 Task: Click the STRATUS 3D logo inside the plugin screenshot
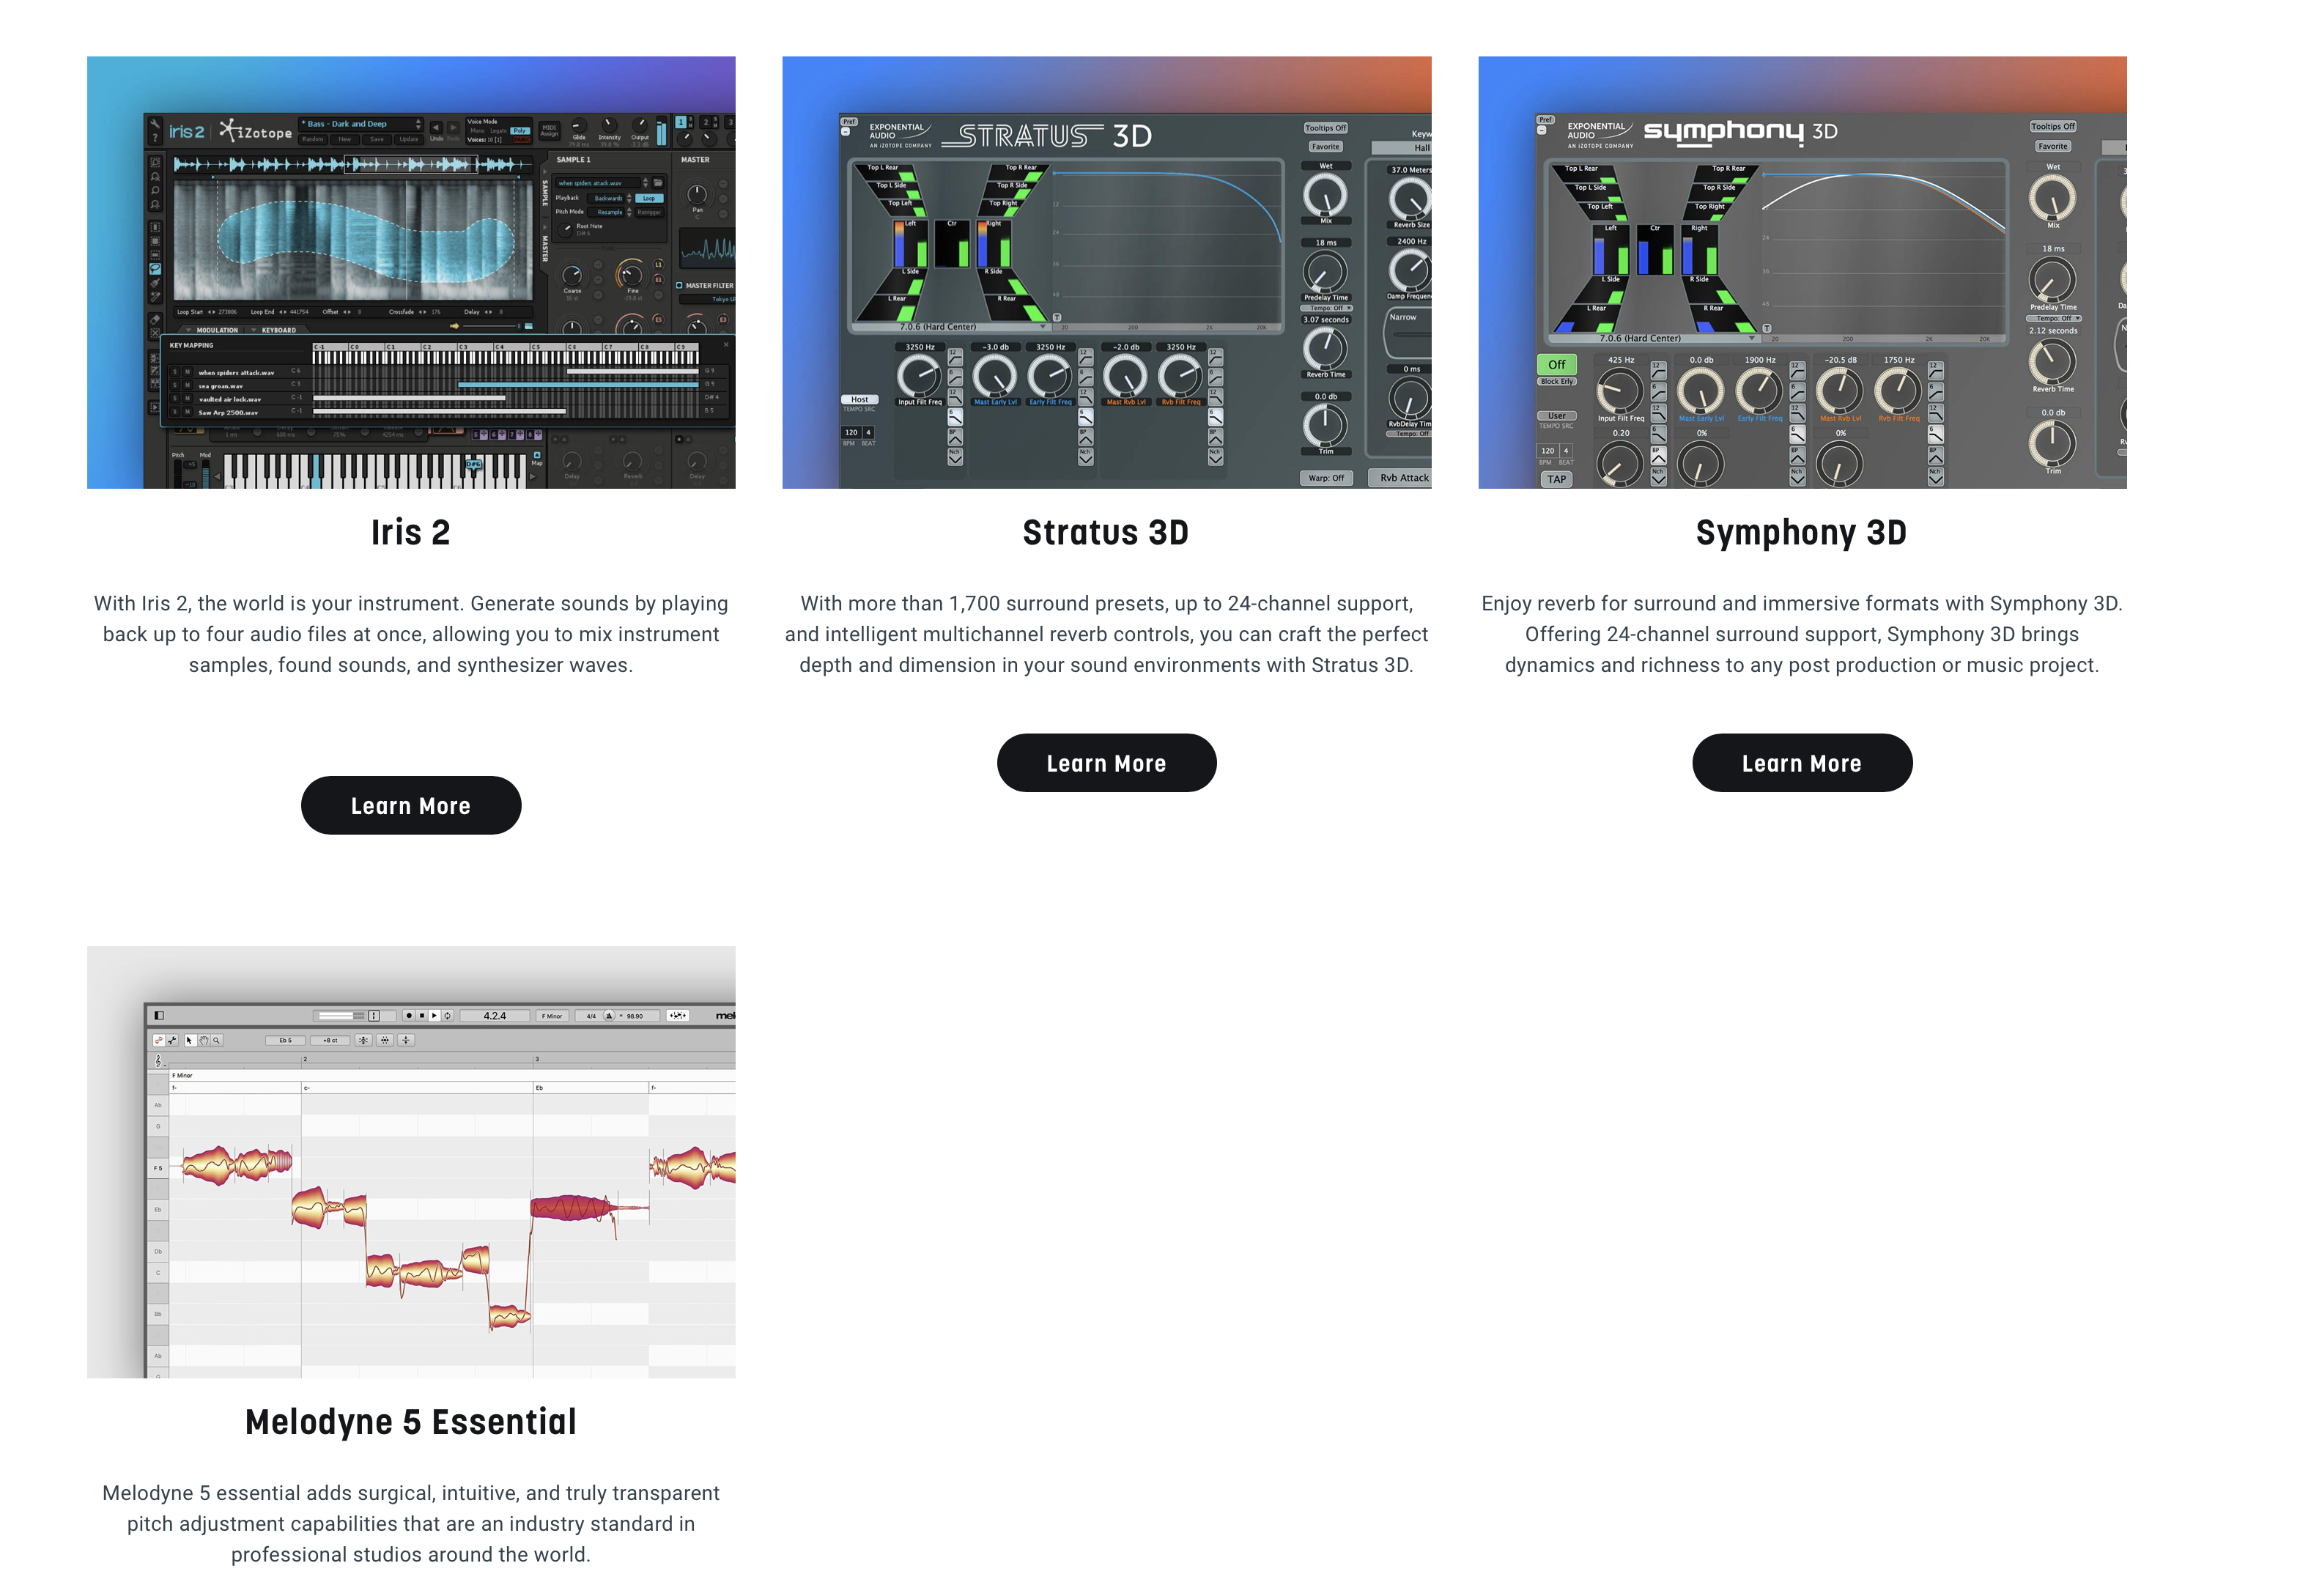[x=1047, y=135]
